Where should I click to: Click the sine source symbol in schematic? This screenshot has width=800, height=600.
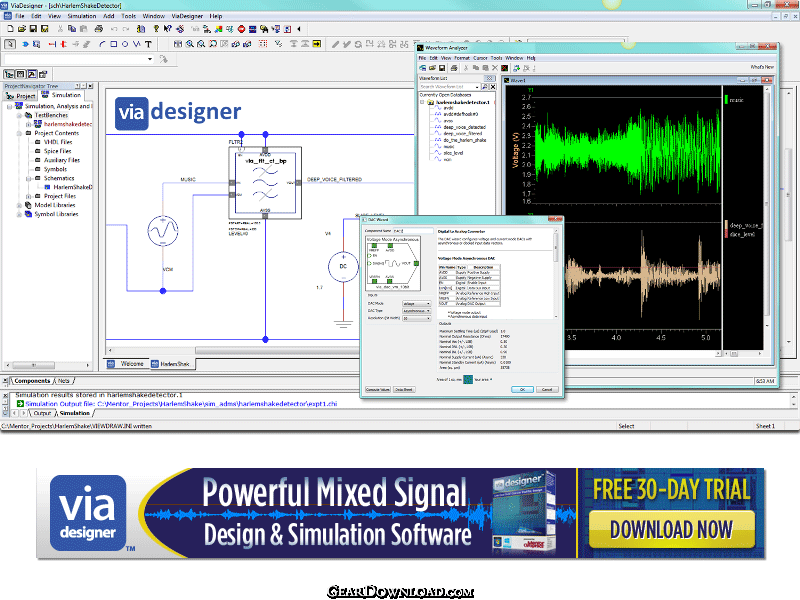coord(163,231)
